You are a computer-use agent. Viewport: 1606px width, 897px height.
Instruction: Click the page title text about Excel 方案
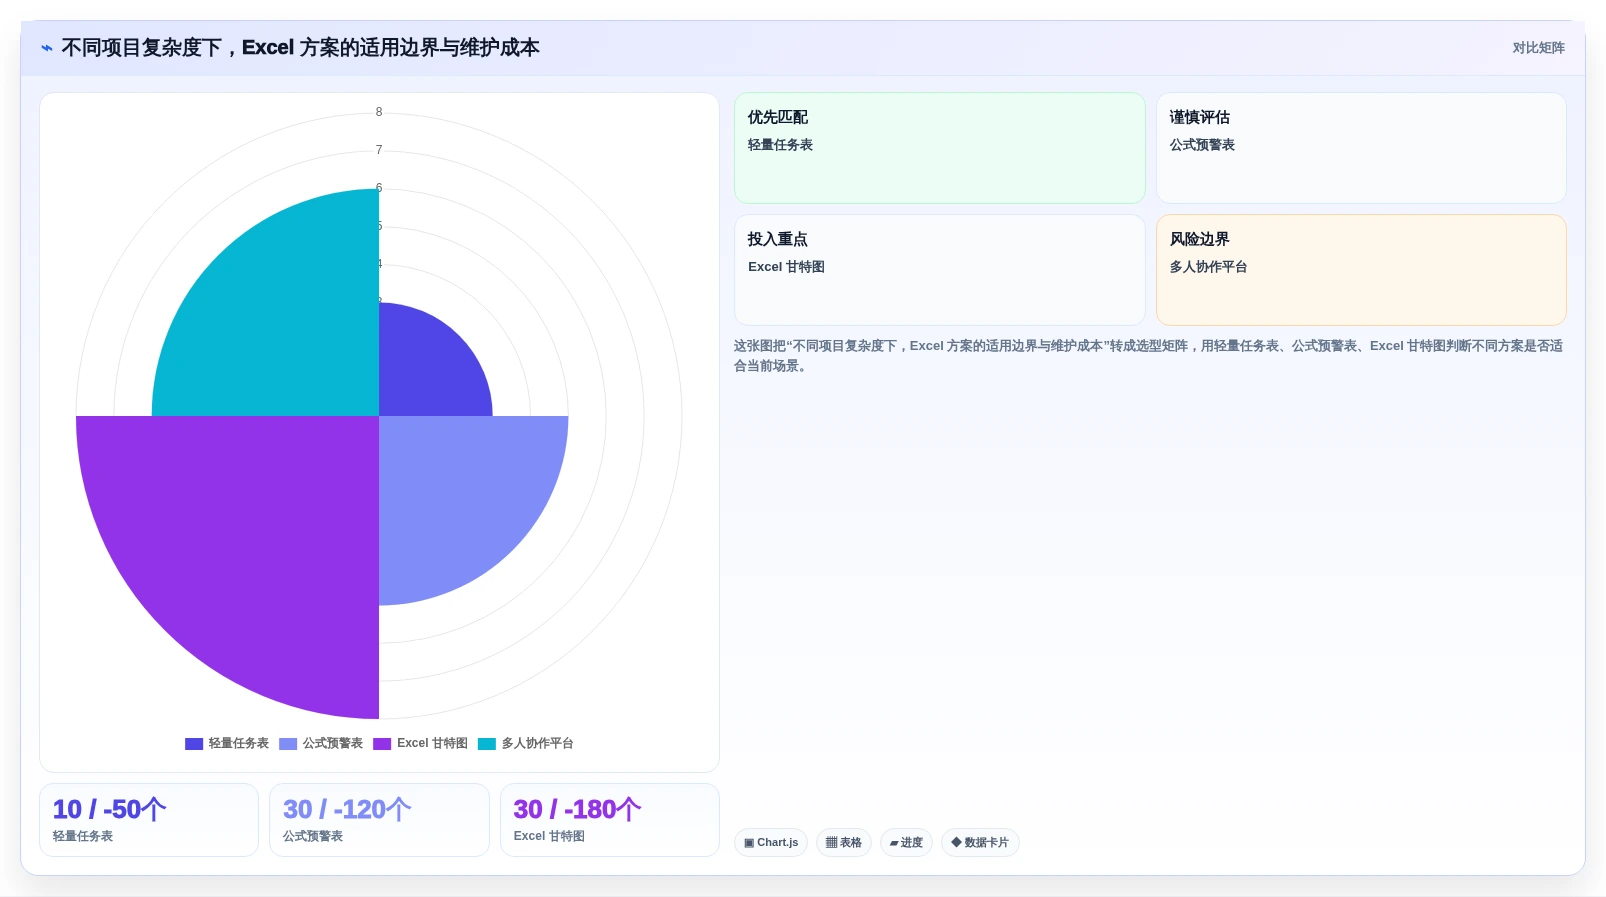300,48
